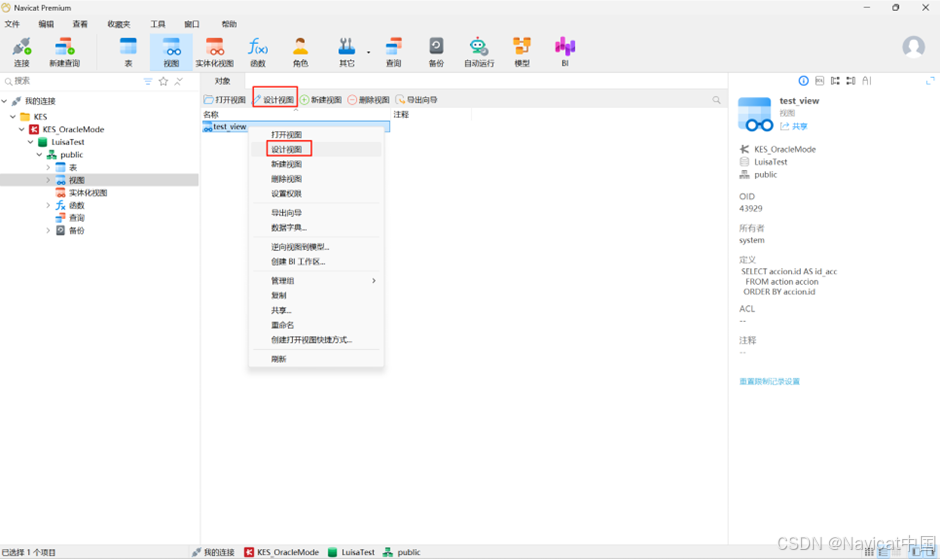
Task: Click 导出向导 button in object toolbar
Action: [417, 100]
